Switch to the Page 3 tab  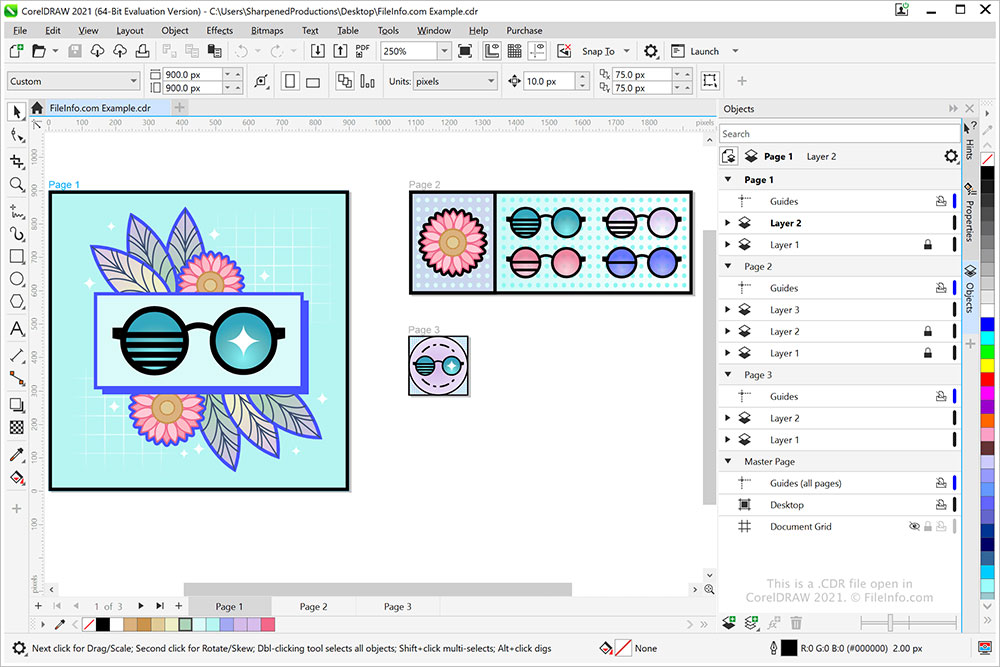click(x=397, y=607)
